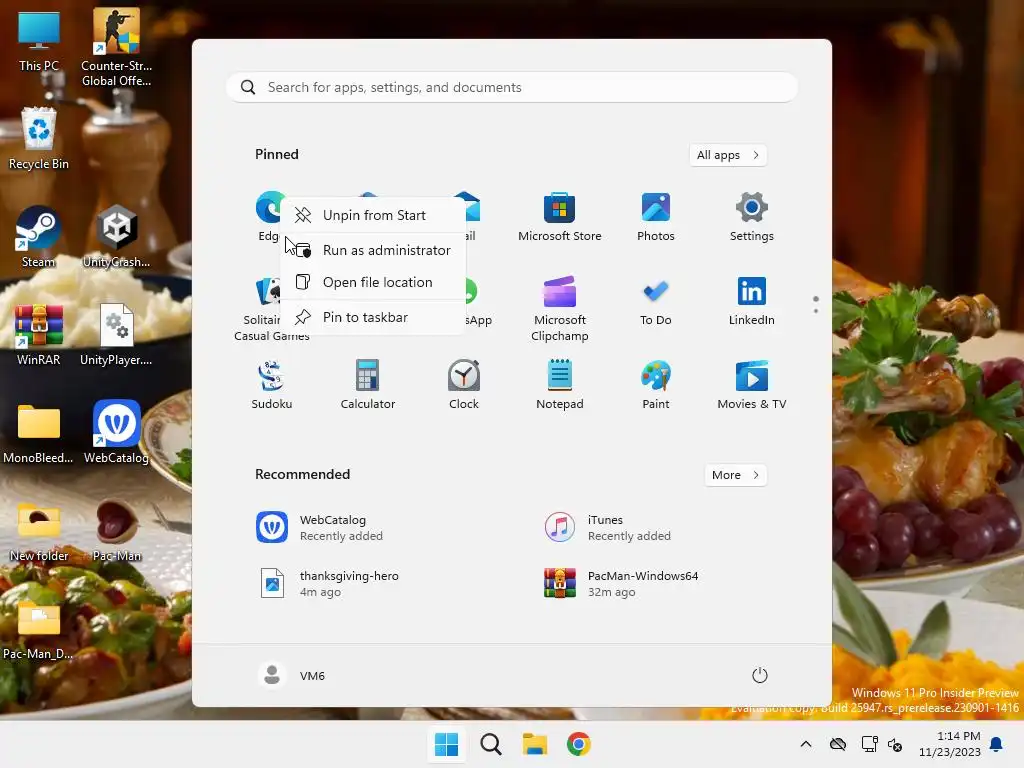Click the OneDrive tray icon
This screenshot has height=768, width=1024.
(x=838, y=744)
